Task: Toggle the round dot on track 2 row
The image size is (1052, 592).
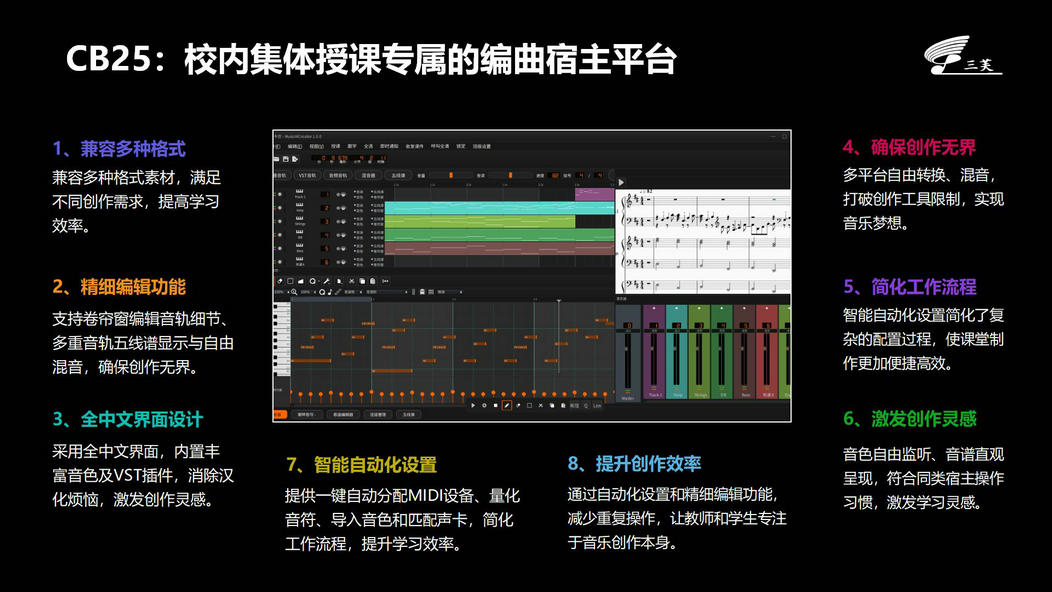Action: (280, 207)
